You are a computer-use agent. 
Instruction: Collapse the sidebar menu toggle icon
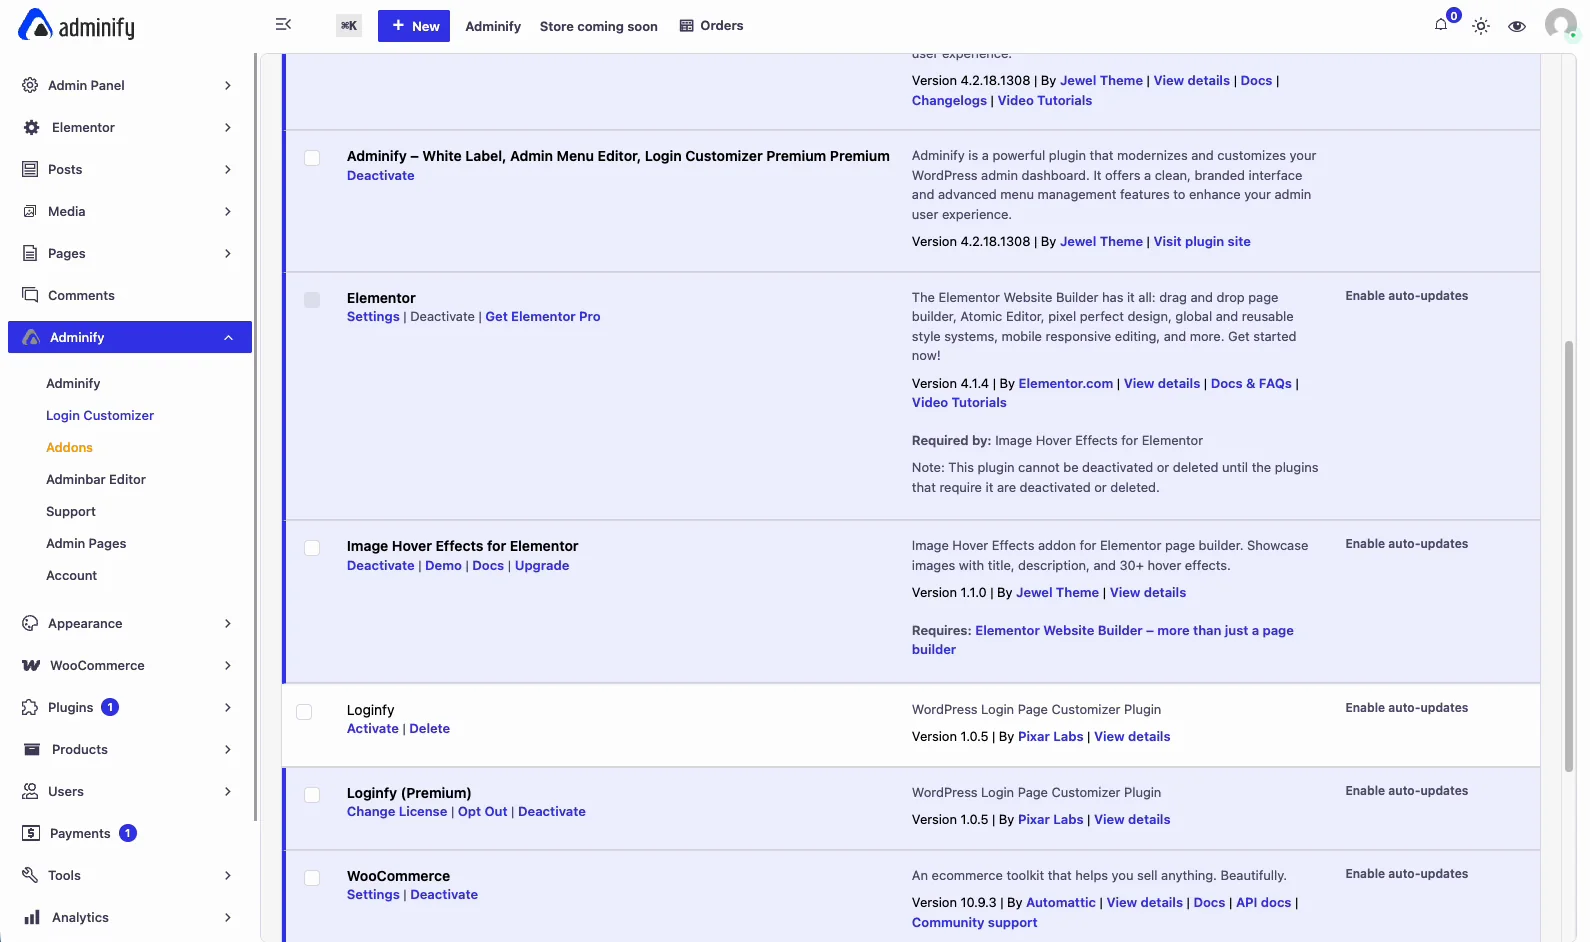coord(283,25)
